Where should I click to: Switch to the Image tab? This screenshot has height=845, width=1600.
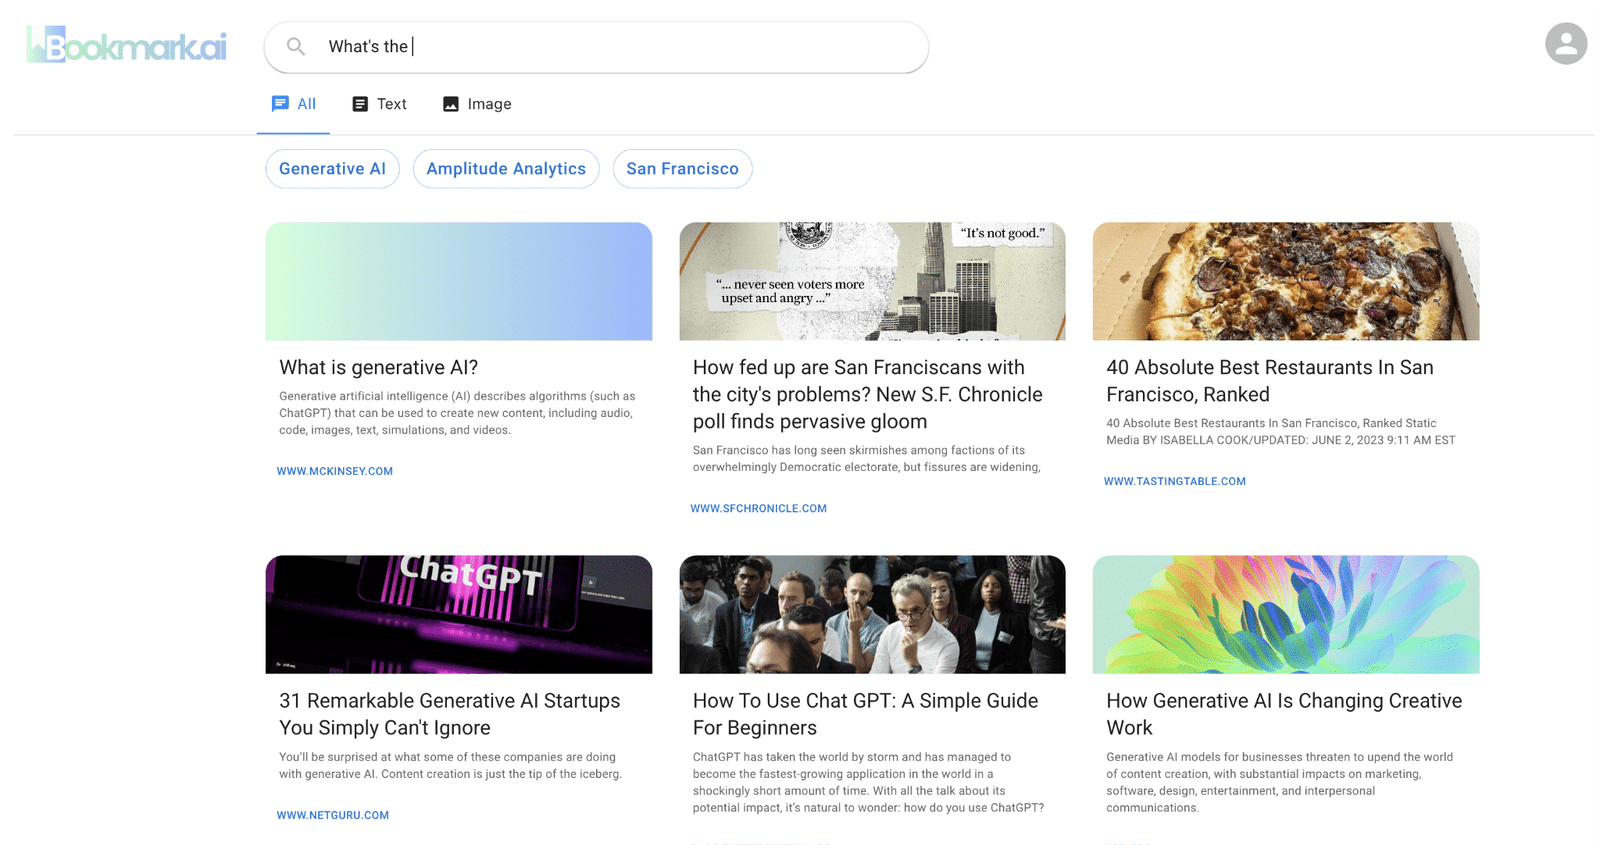click(476, 104)
